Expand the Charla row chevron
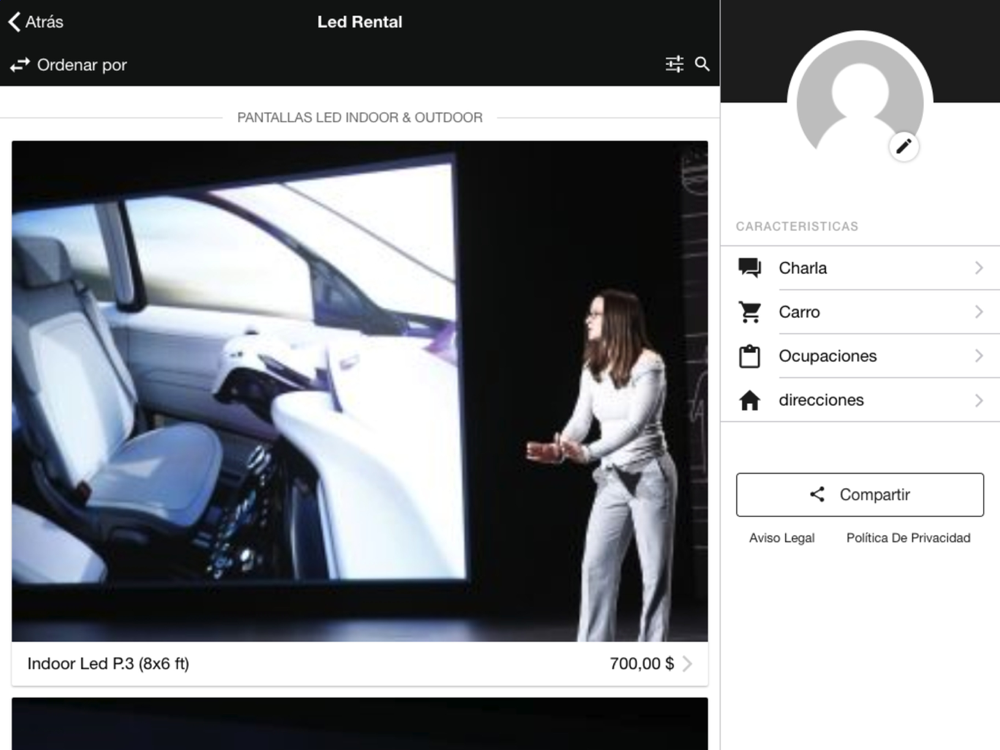Image resolution: width=1000 pixels, height=750 pixels. pyautogui.click(x=978, y=268)
